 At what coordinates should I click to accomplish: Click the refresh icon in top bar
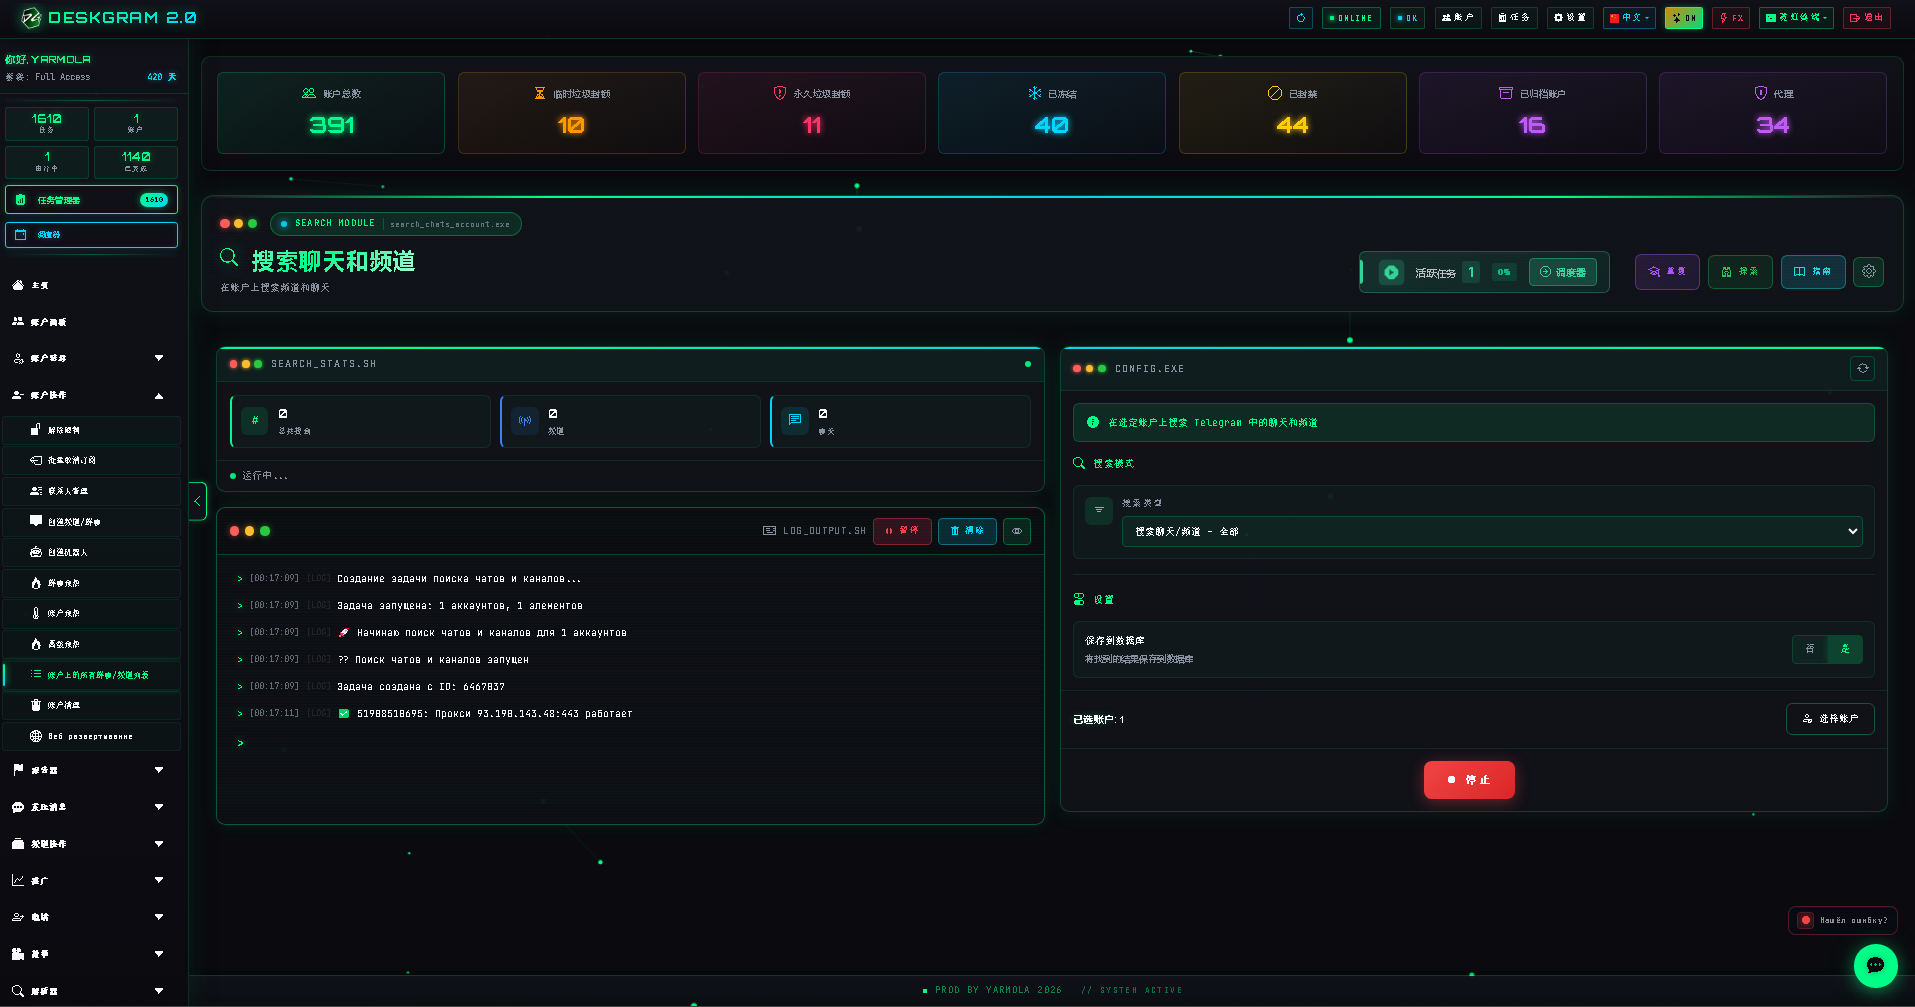point(1300,18)
